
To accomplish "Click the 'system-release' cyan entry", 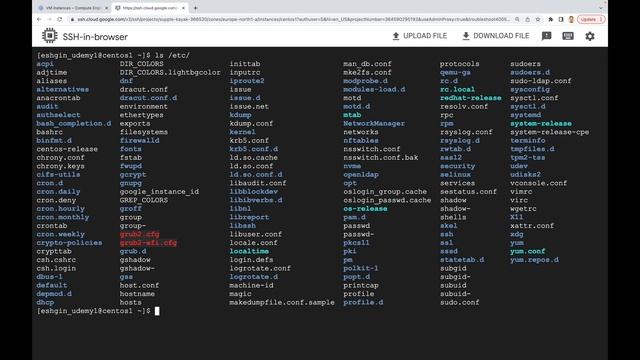I will pos(541,124).
